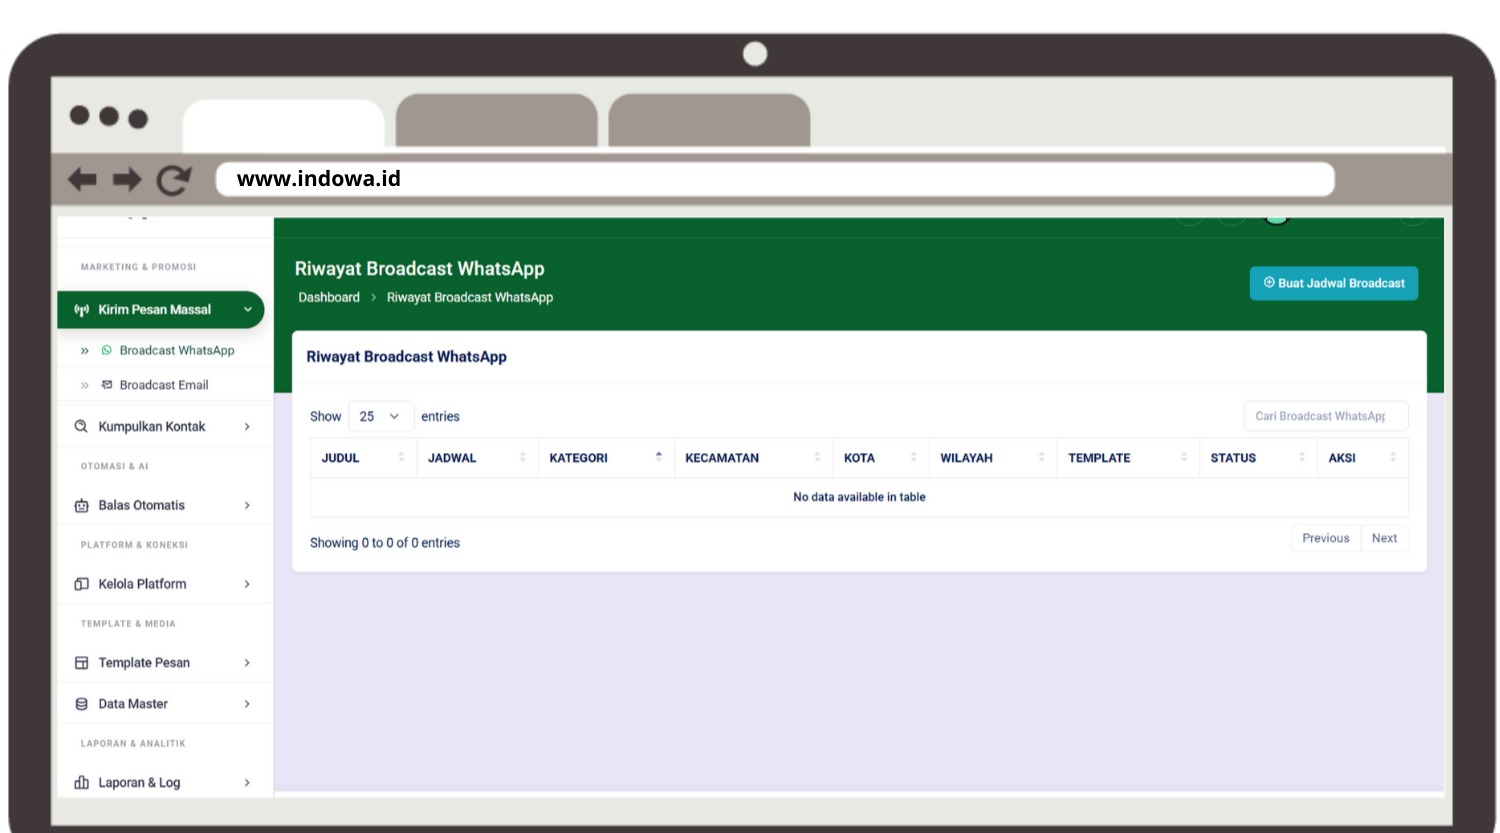Click the Template Pesan layout icon

pyautogui.click(x=82, y=663)
